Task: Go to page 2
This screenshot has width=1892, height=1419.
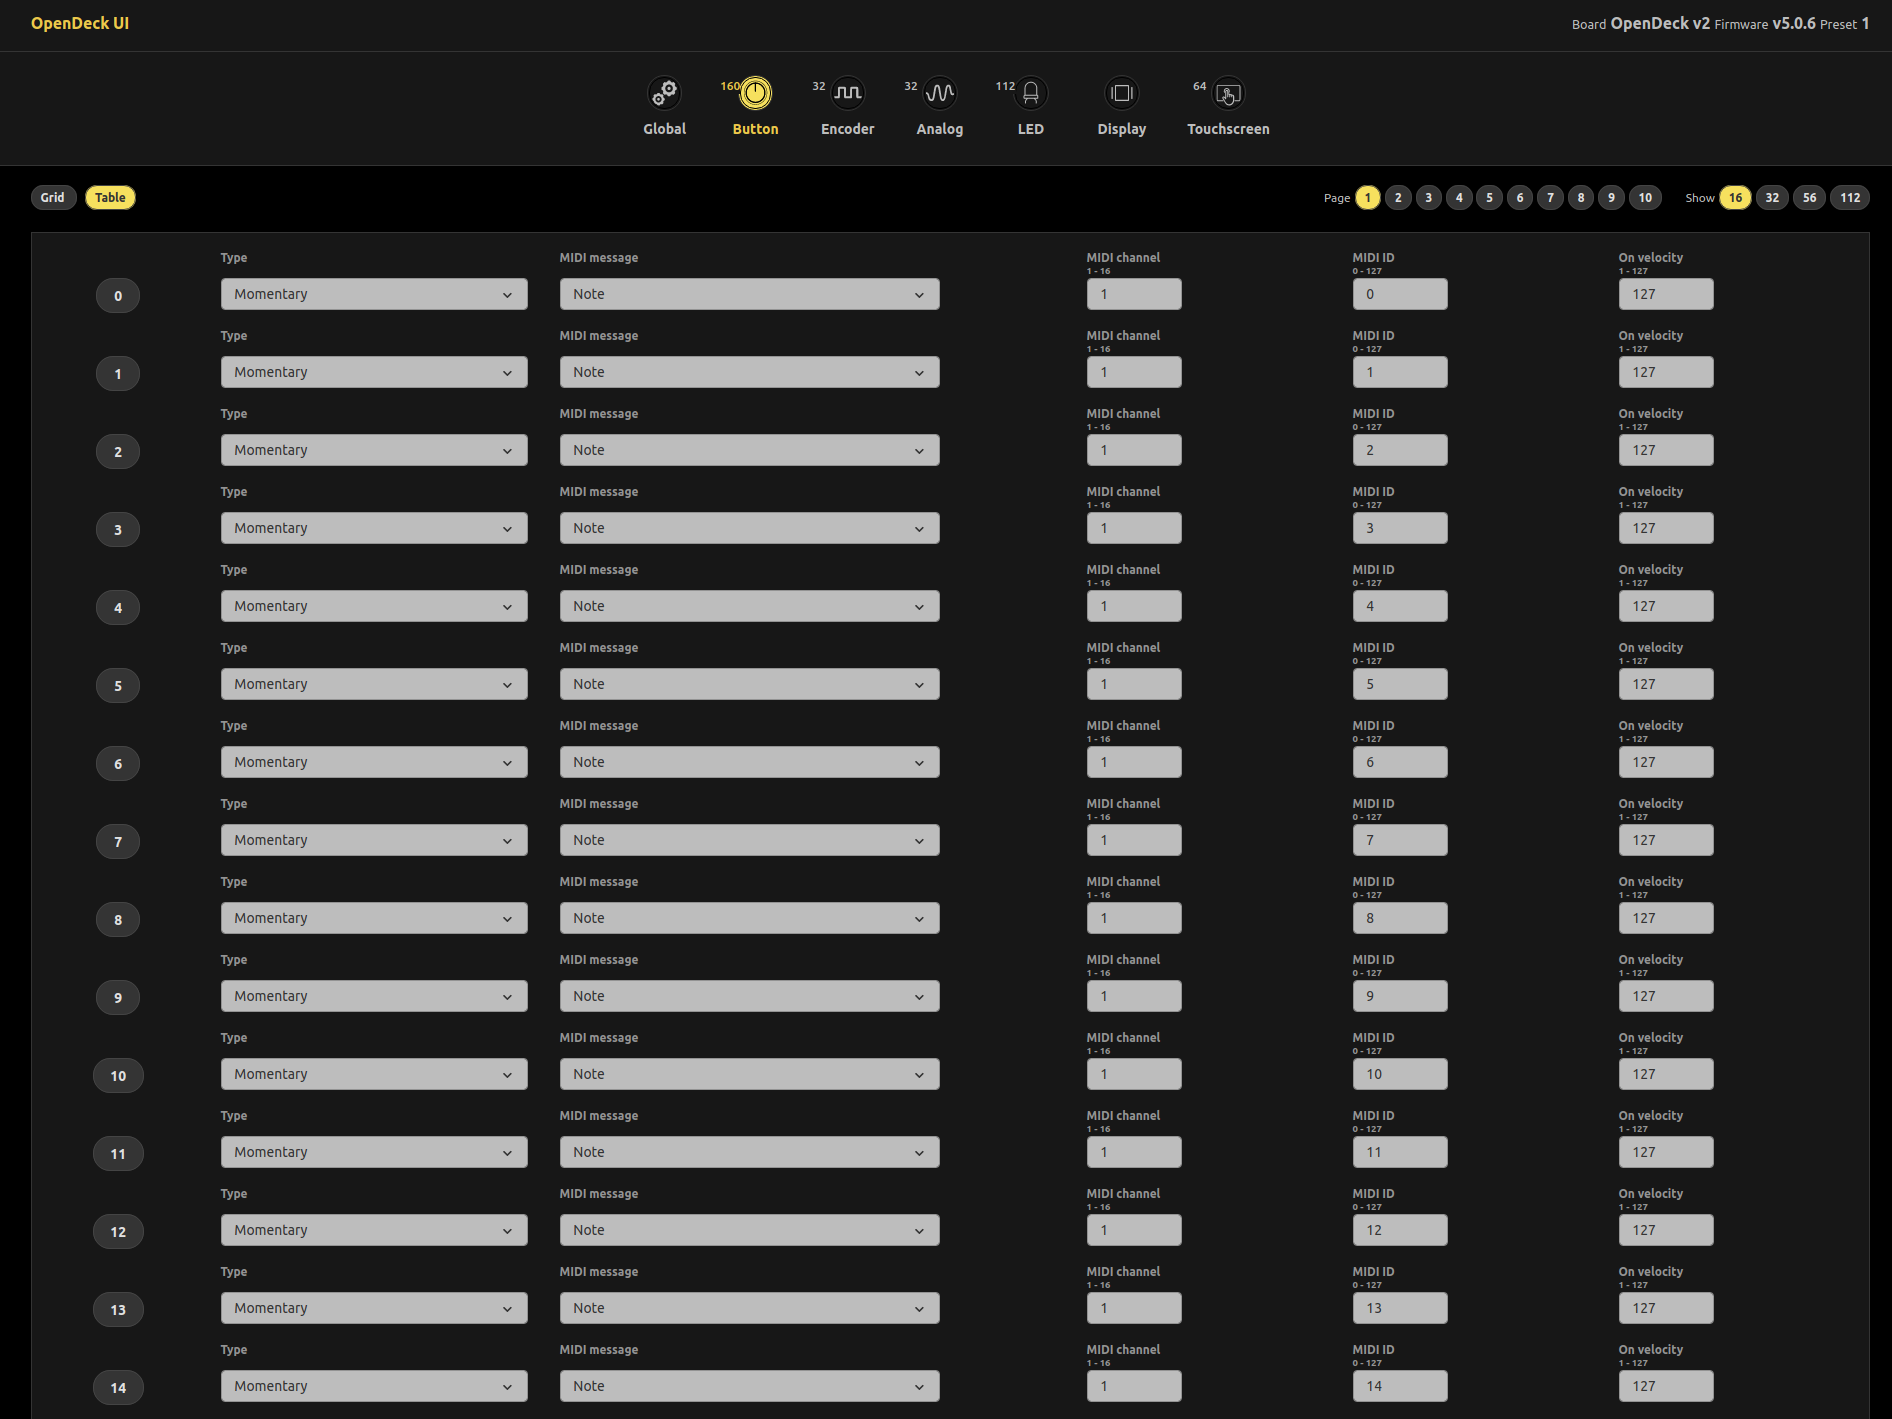Action: point(1398,198)
